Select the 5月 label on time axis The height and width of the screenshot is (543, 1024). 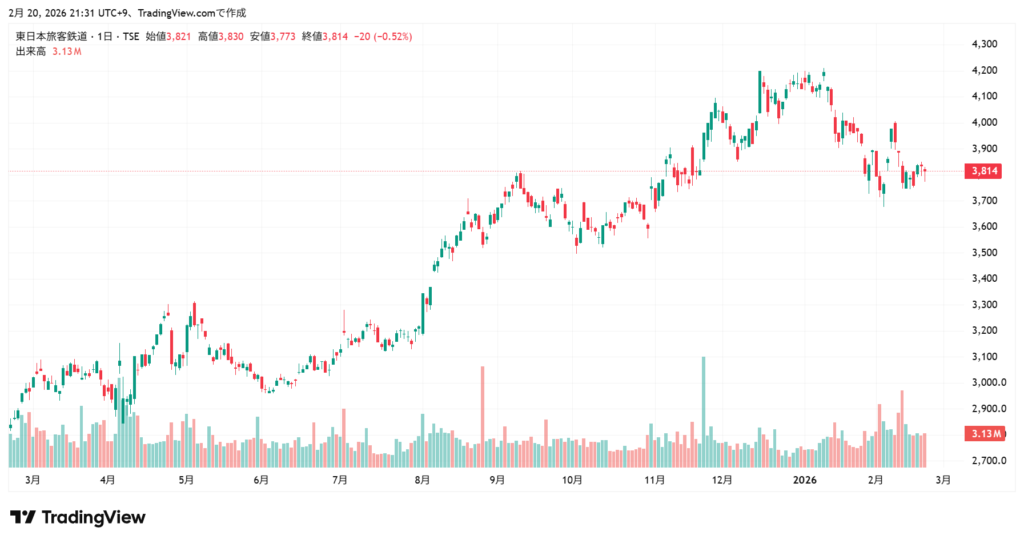[185, 480]
